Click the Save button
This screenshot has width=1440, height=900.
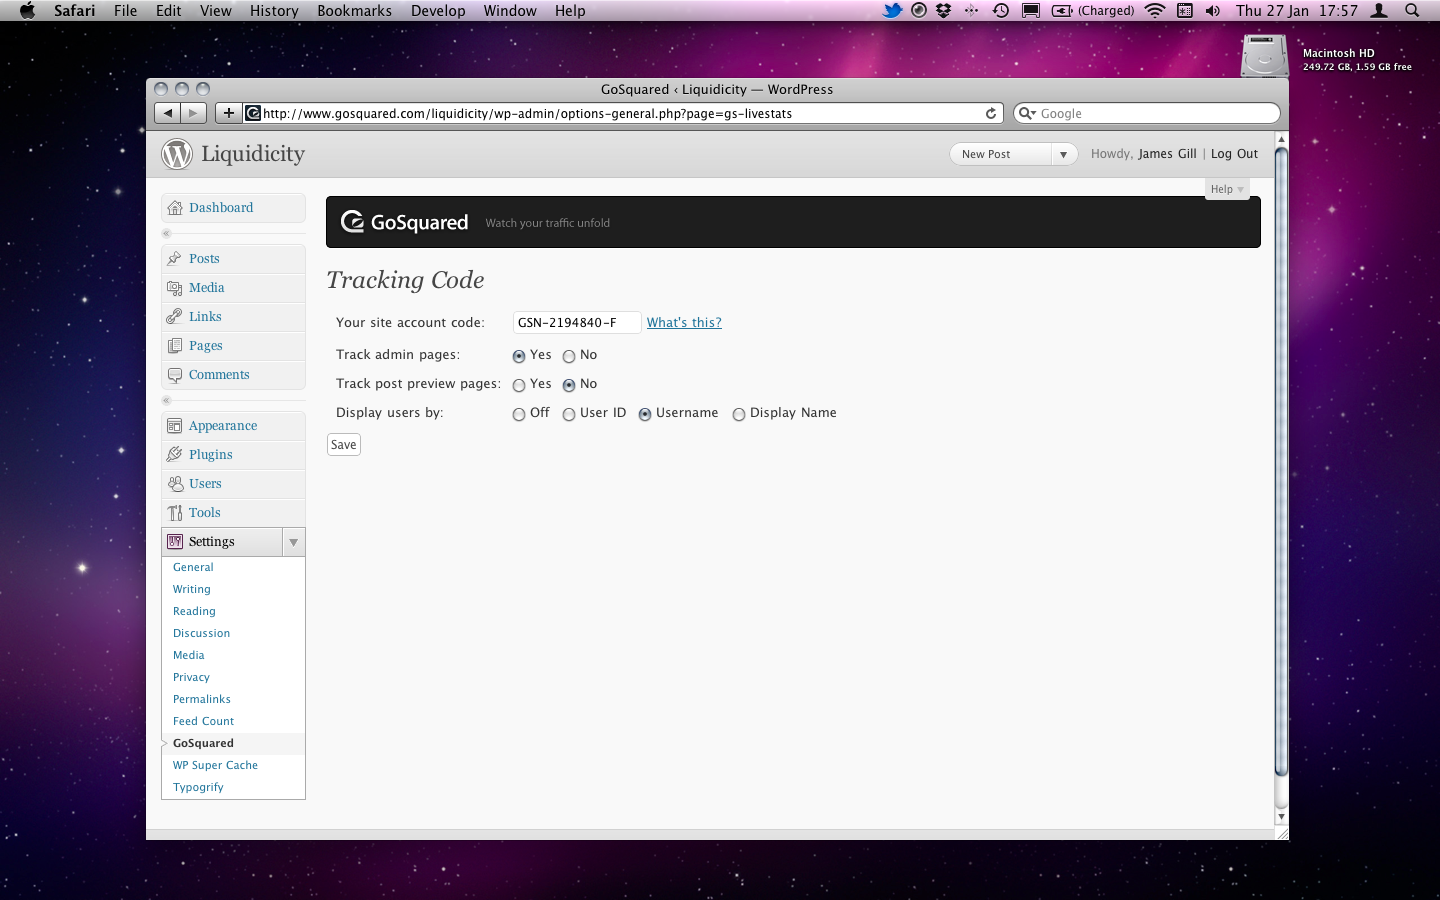pos(344,445)
